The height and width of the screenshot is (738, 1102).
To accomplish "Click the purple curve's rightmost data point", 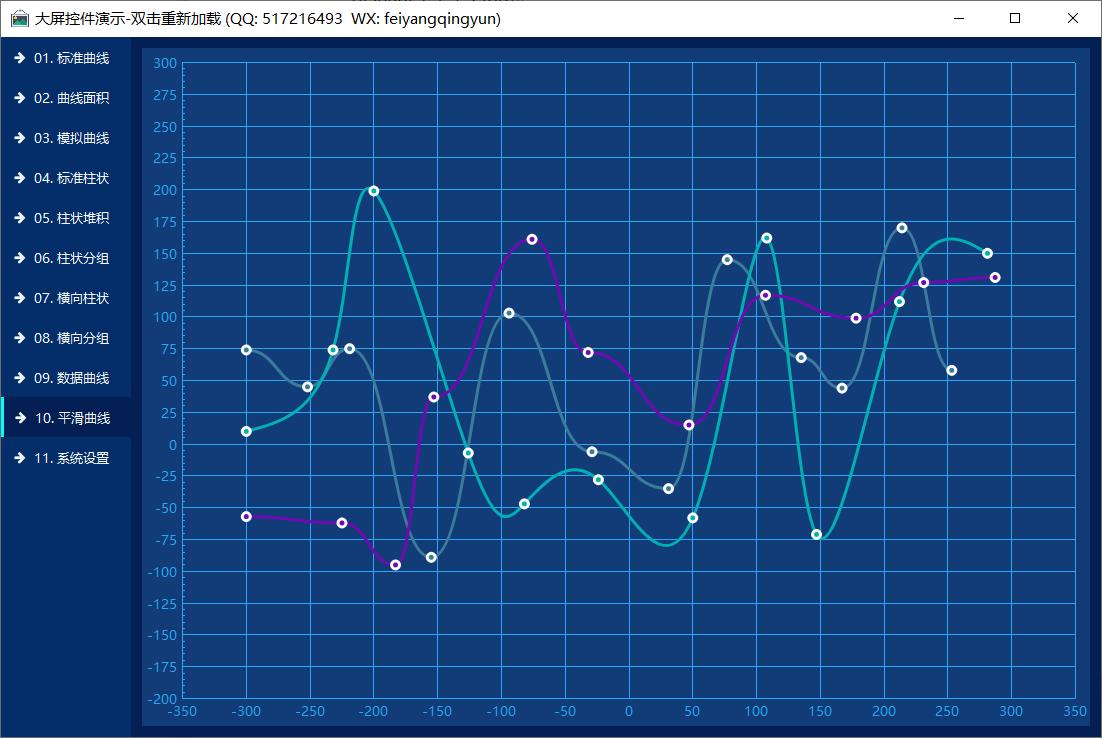I will point(995,277).
